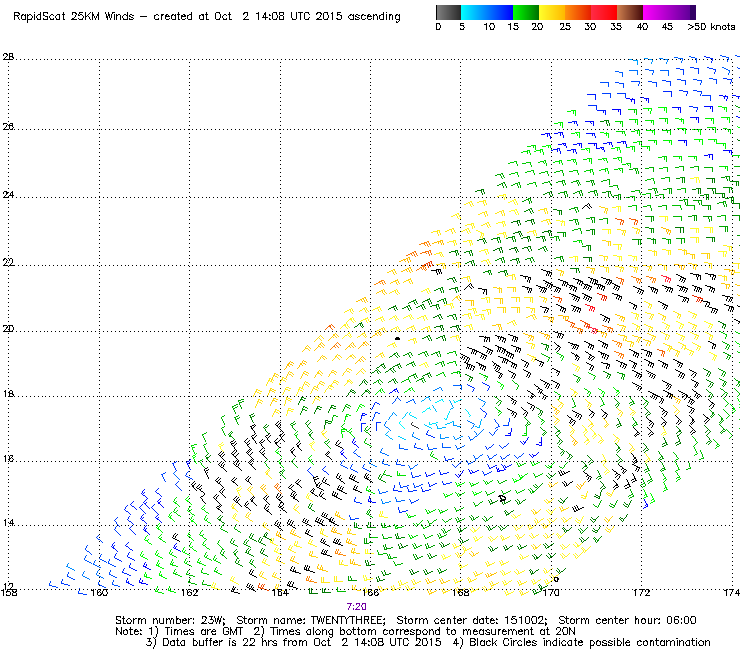Click the longitude axis label '166'
740x650 pixels.
pyautogui.click(x=370, y=592)
